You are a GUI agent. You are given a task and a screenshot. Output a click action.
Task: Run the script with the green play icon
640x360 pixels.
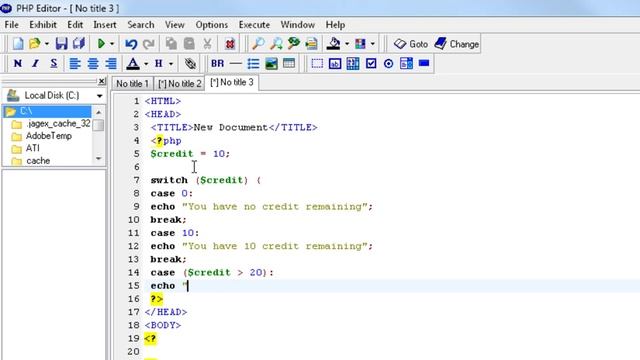point(101,43)
